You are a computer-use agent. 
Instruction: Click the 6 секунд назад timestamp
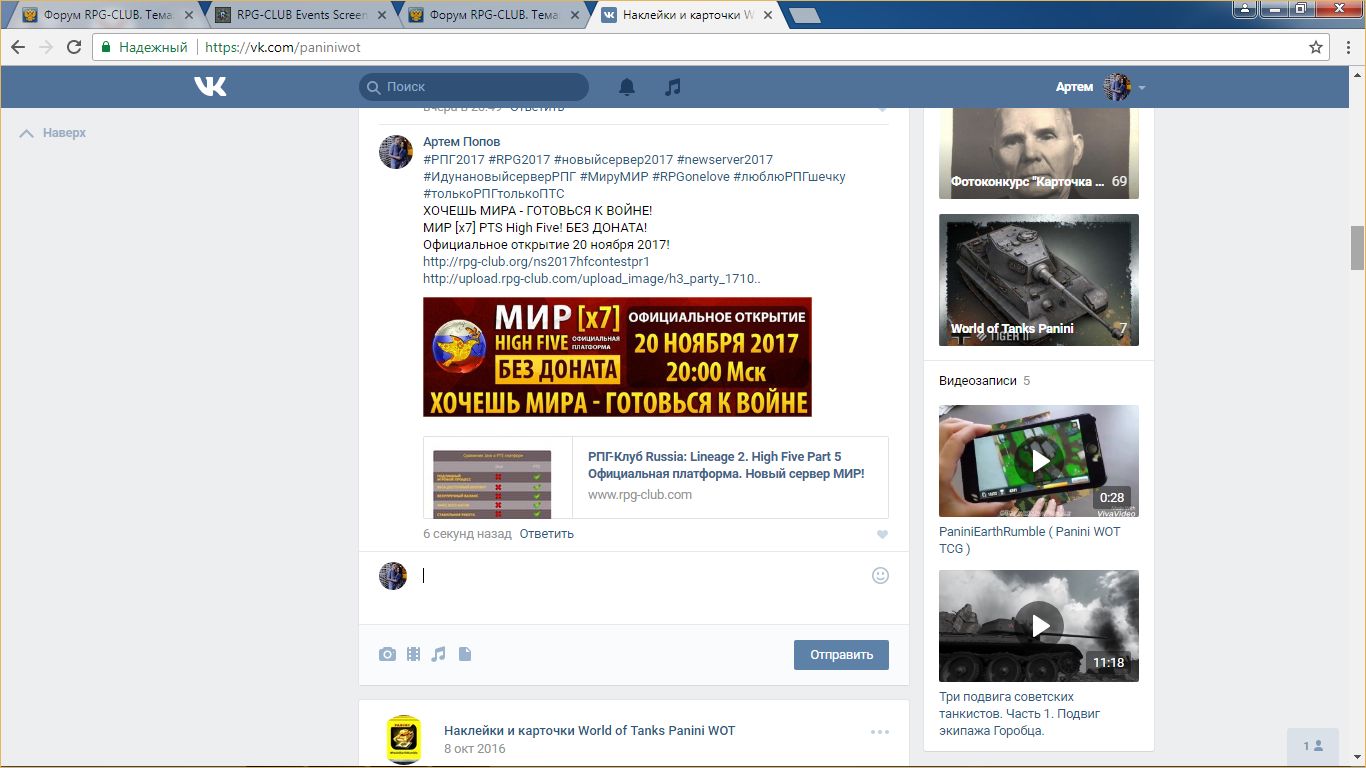point(467,534)
